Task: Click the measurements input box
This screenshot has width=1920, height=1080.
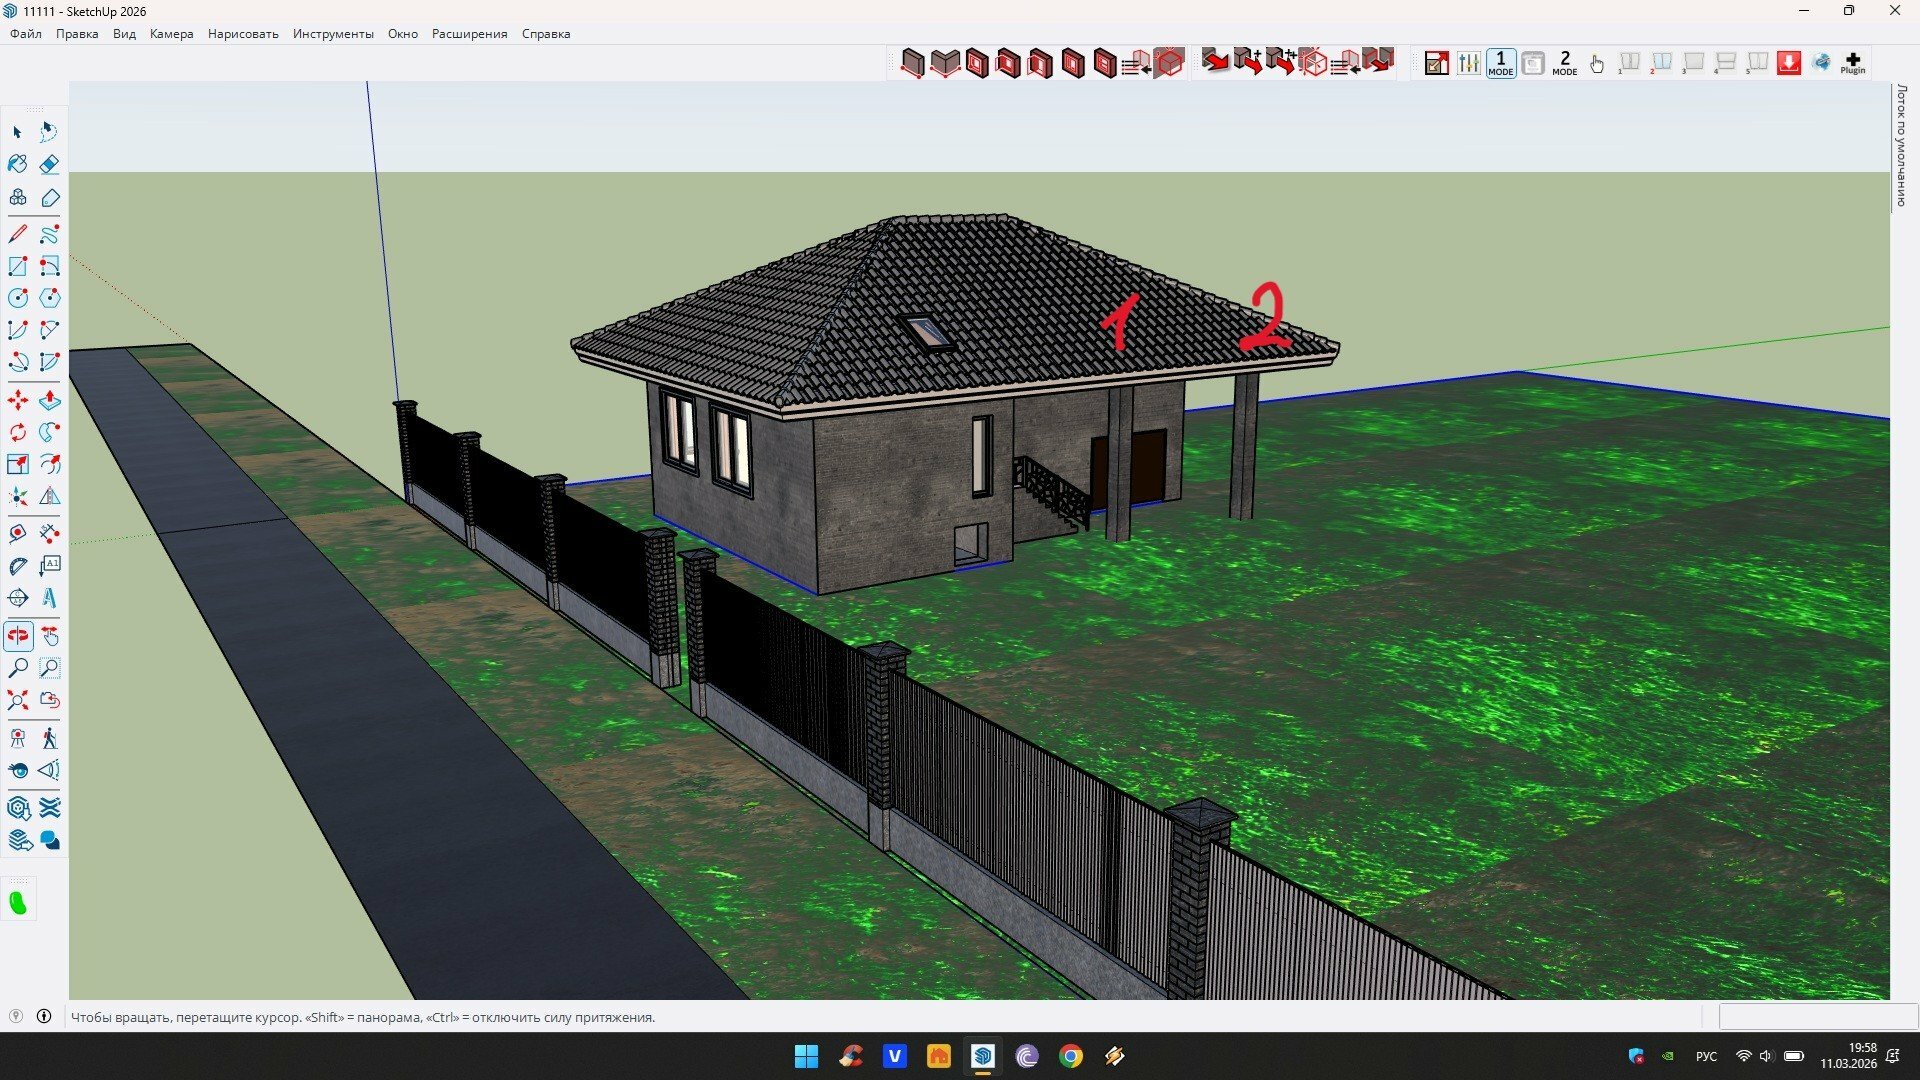Action: [1817, 1017]
